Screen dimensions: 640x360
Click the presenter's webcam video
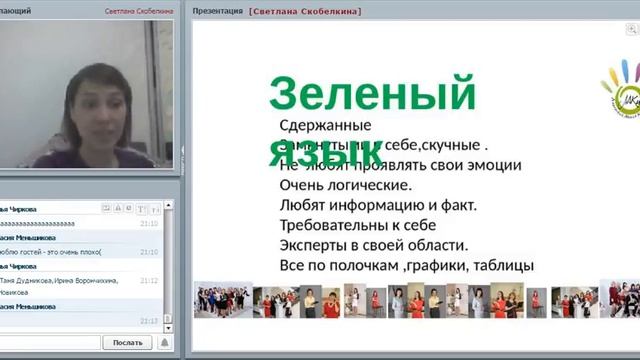tap(86, 94)
